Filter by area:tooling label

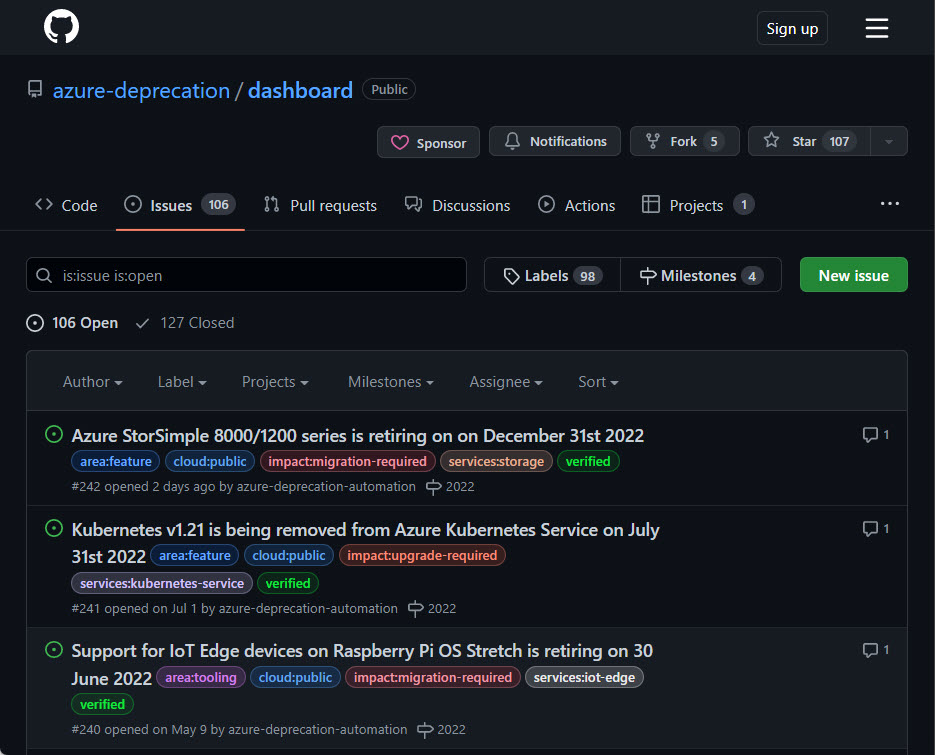(x=201, y=678)
